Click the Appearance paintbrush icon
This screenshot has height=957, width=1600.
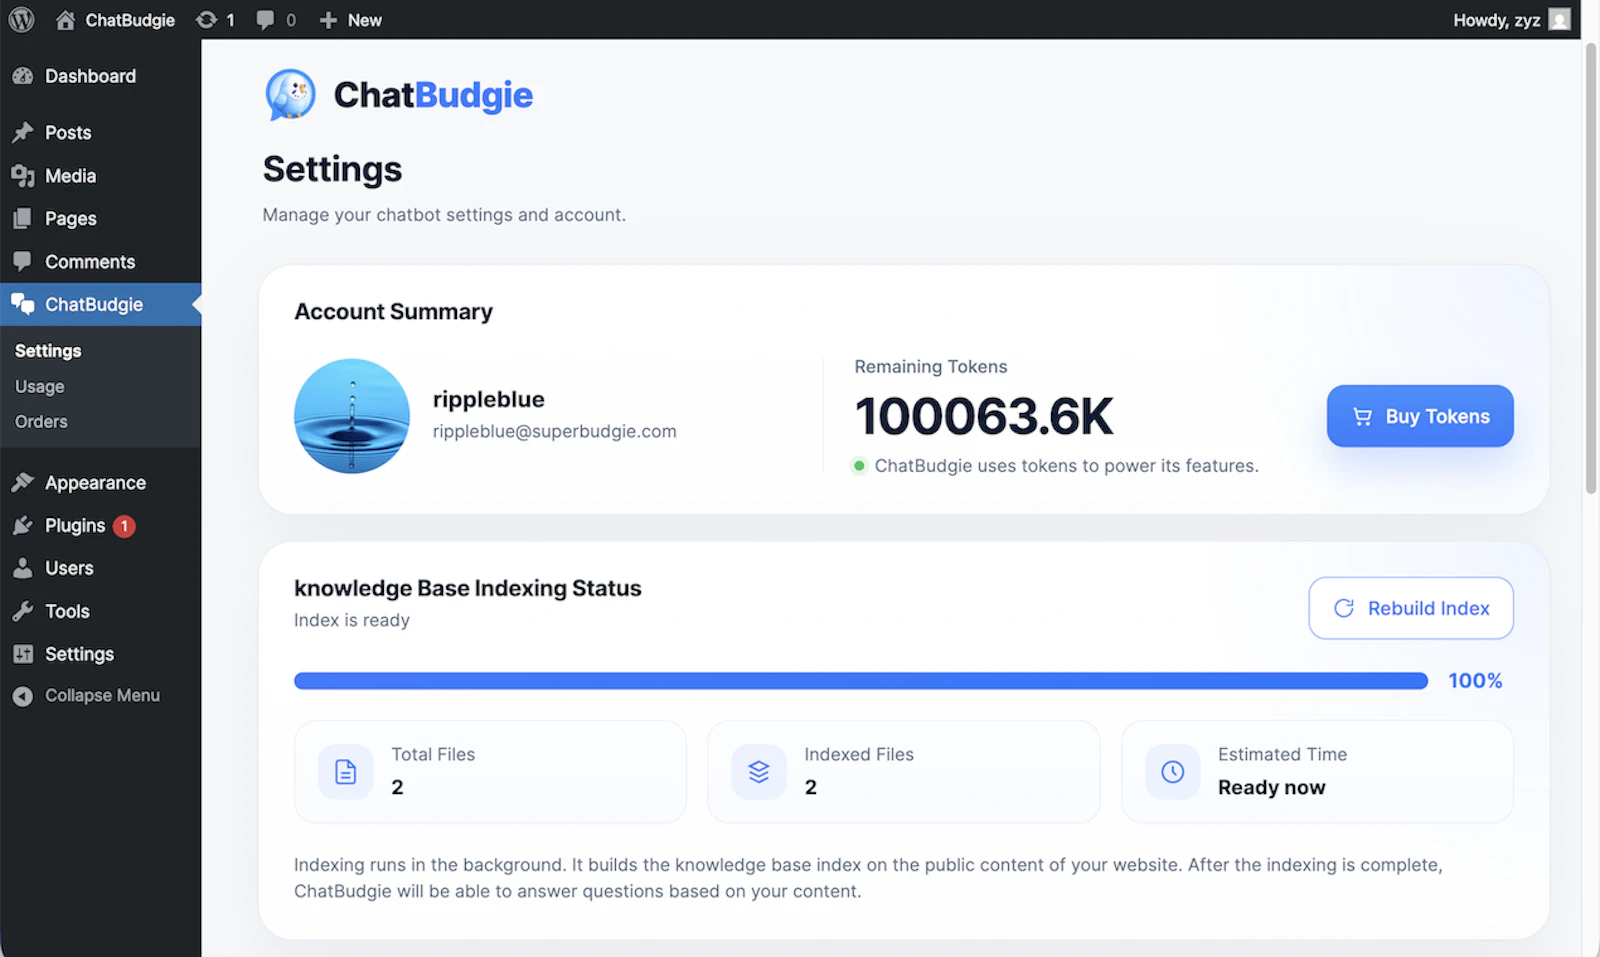point(23,483)
